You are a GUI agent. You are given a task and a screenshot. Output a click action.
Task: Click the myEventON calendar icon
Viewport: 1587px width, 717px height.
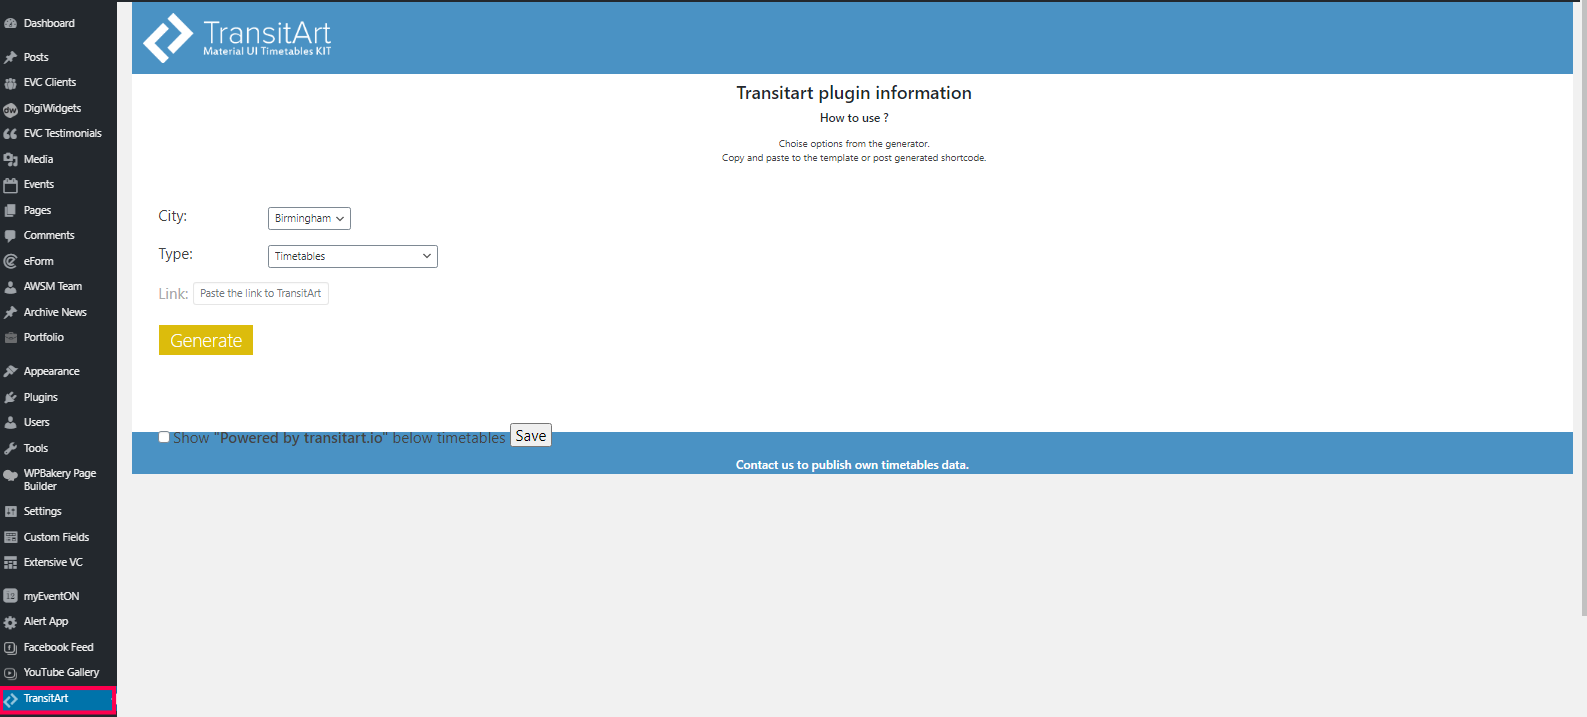(11, 596)
